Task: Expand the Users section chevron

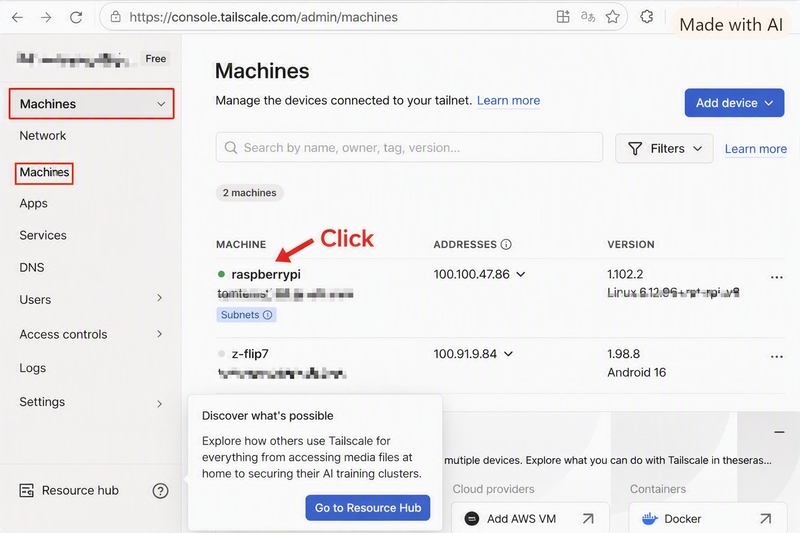Action: click(160, 298)
